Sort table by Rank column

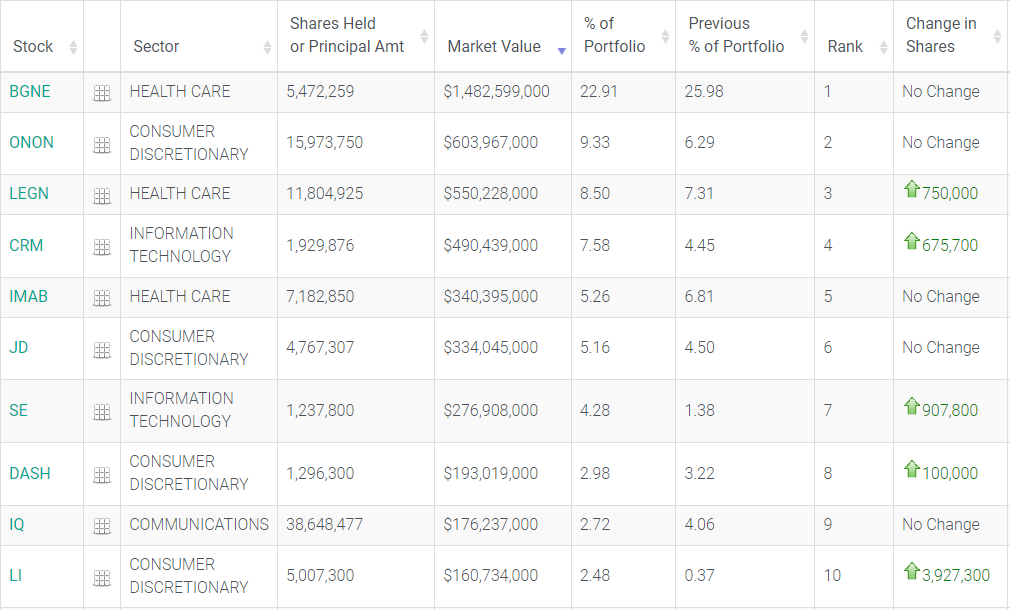point(884,47)
